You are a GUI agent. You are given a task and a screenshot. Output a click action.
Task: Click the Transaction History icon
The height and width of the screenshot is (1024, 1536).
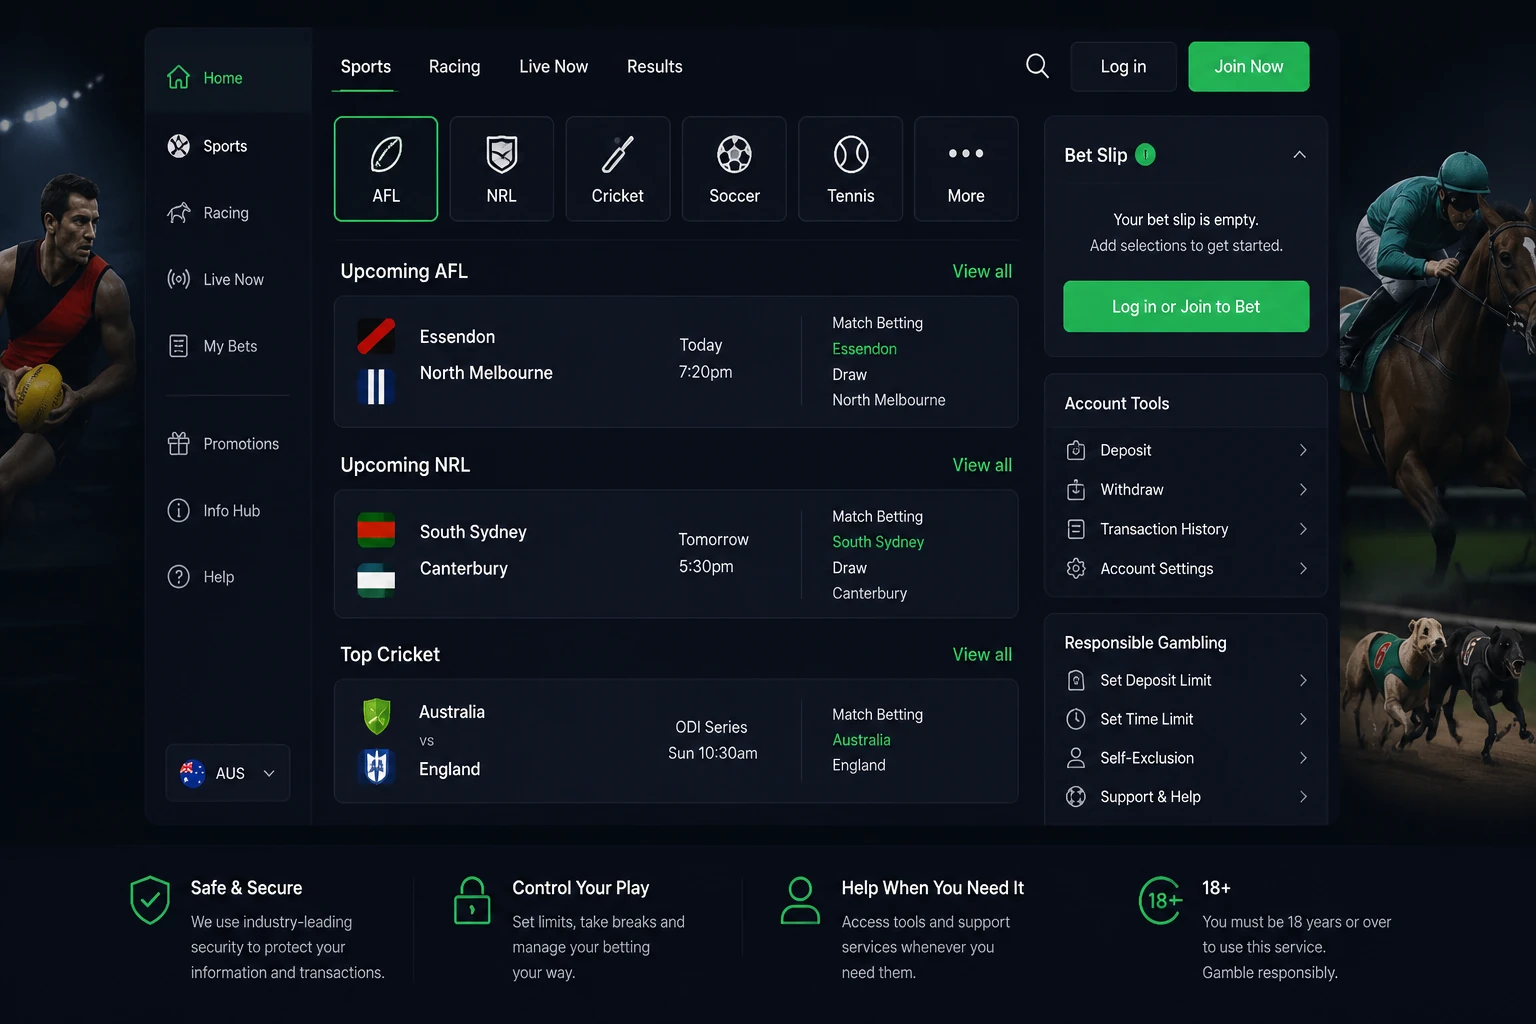[x=1076, y=529]
